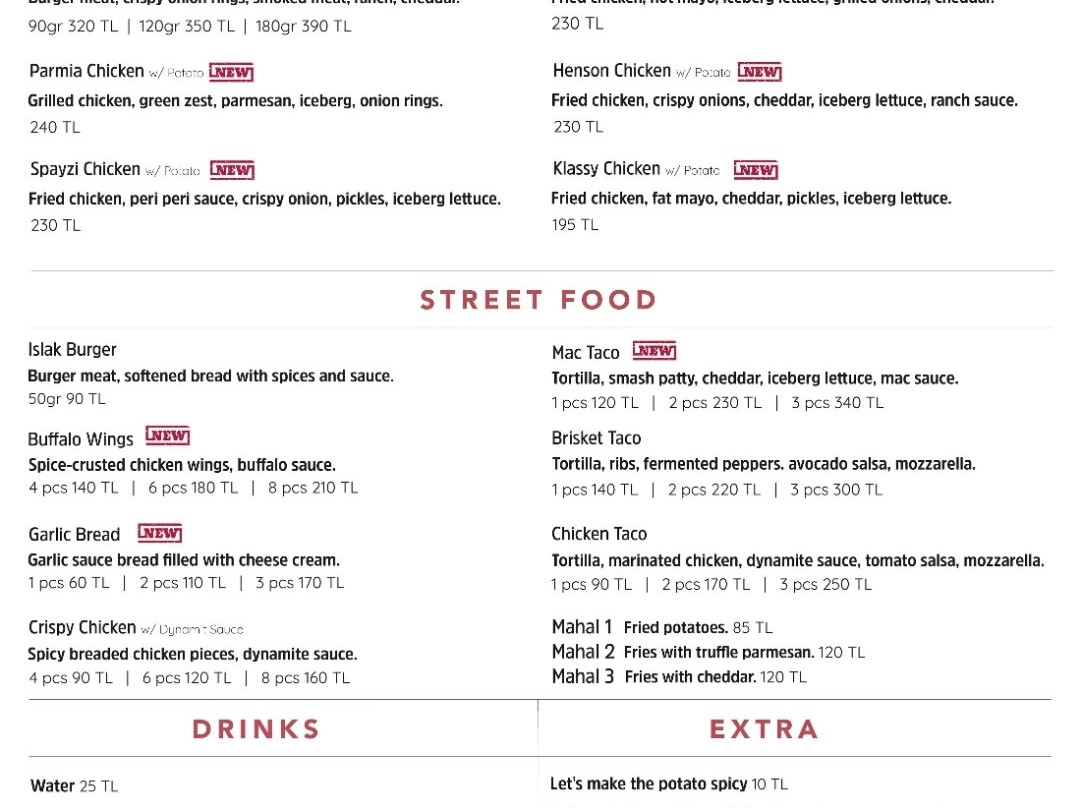Click Let's make the potato spicy extra
Image resolution: width=1080 pixels, height=808 pixels.
669,784
